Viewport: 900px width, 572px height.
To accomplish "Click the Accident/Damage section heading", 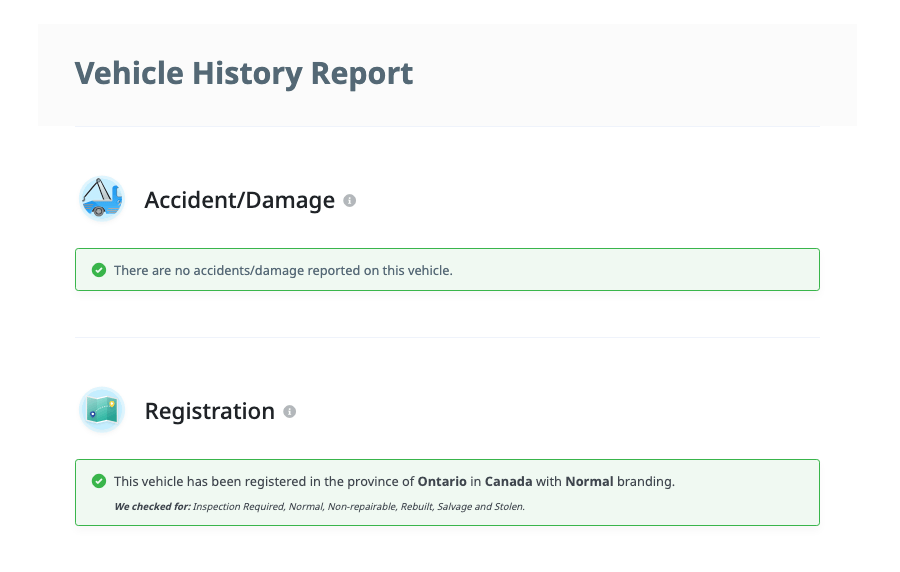I will [239, 200].
